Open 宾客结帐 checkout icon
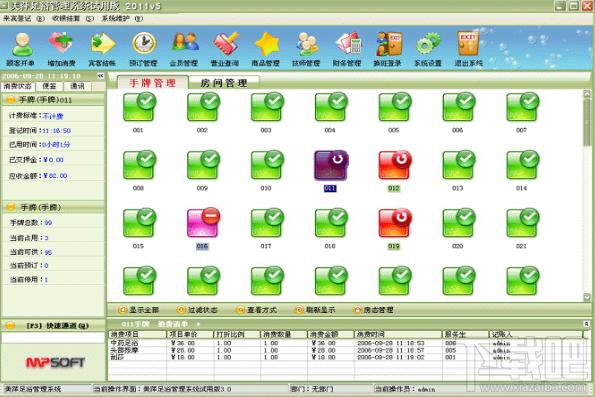This screenshot has width=595, height=397. click(102, 49)
